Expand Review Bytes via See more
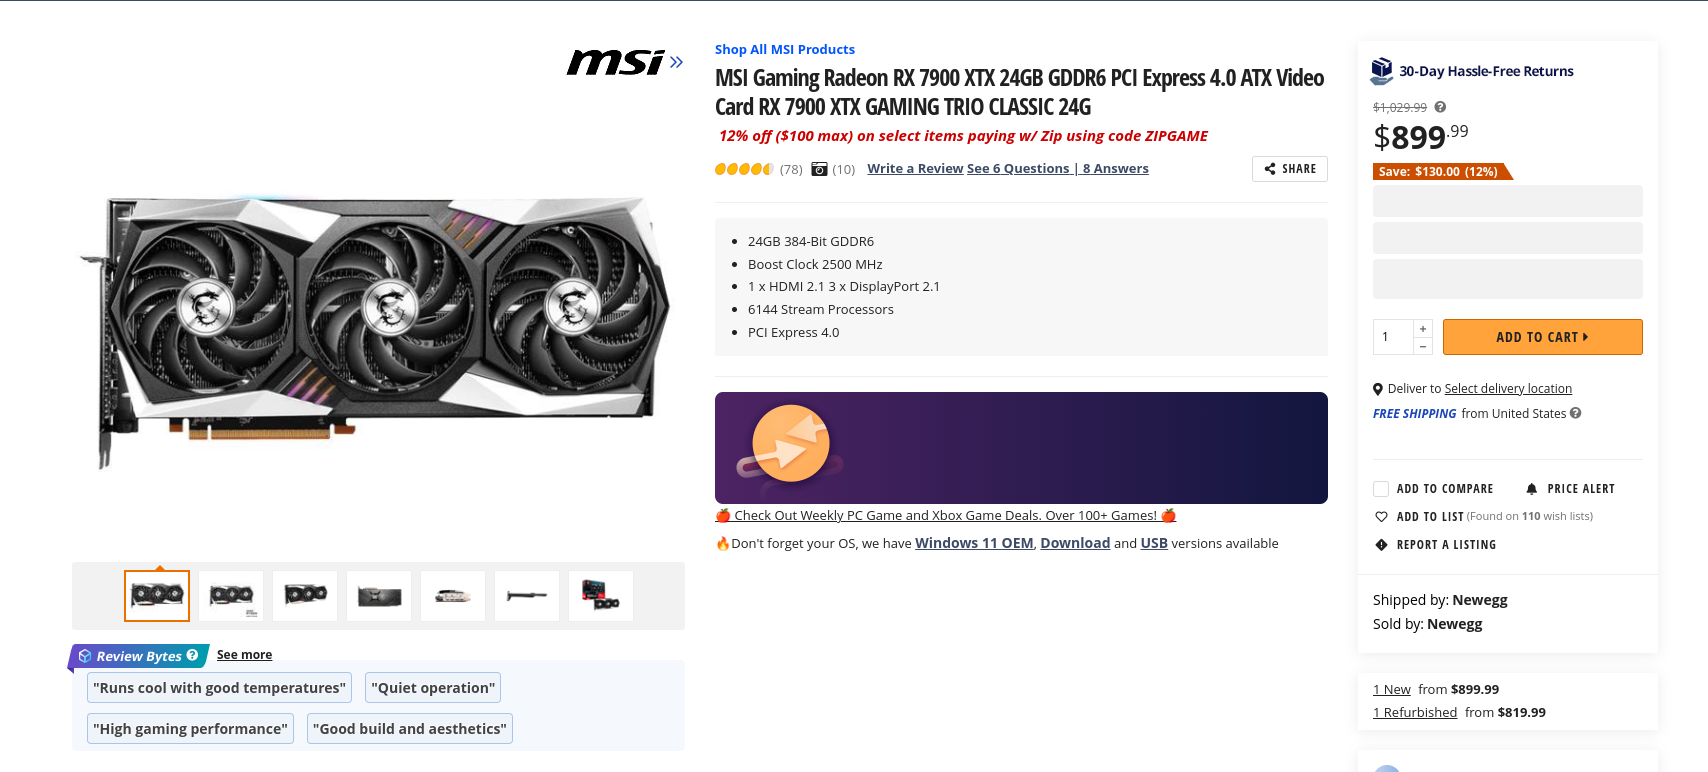 pyautogui.click(x=244, y=655)
